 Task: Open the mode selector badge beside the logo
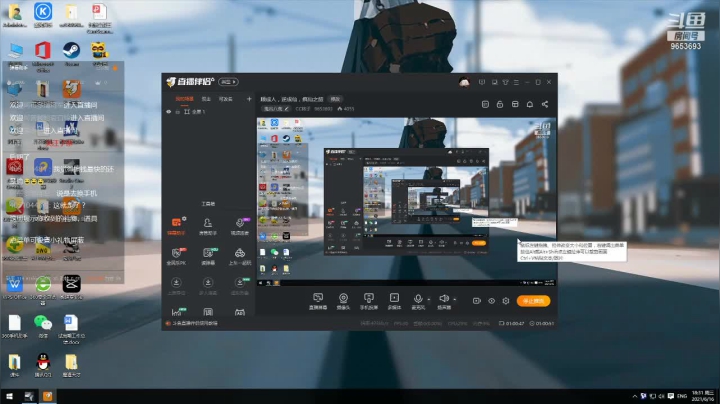[x=228, y=82]
